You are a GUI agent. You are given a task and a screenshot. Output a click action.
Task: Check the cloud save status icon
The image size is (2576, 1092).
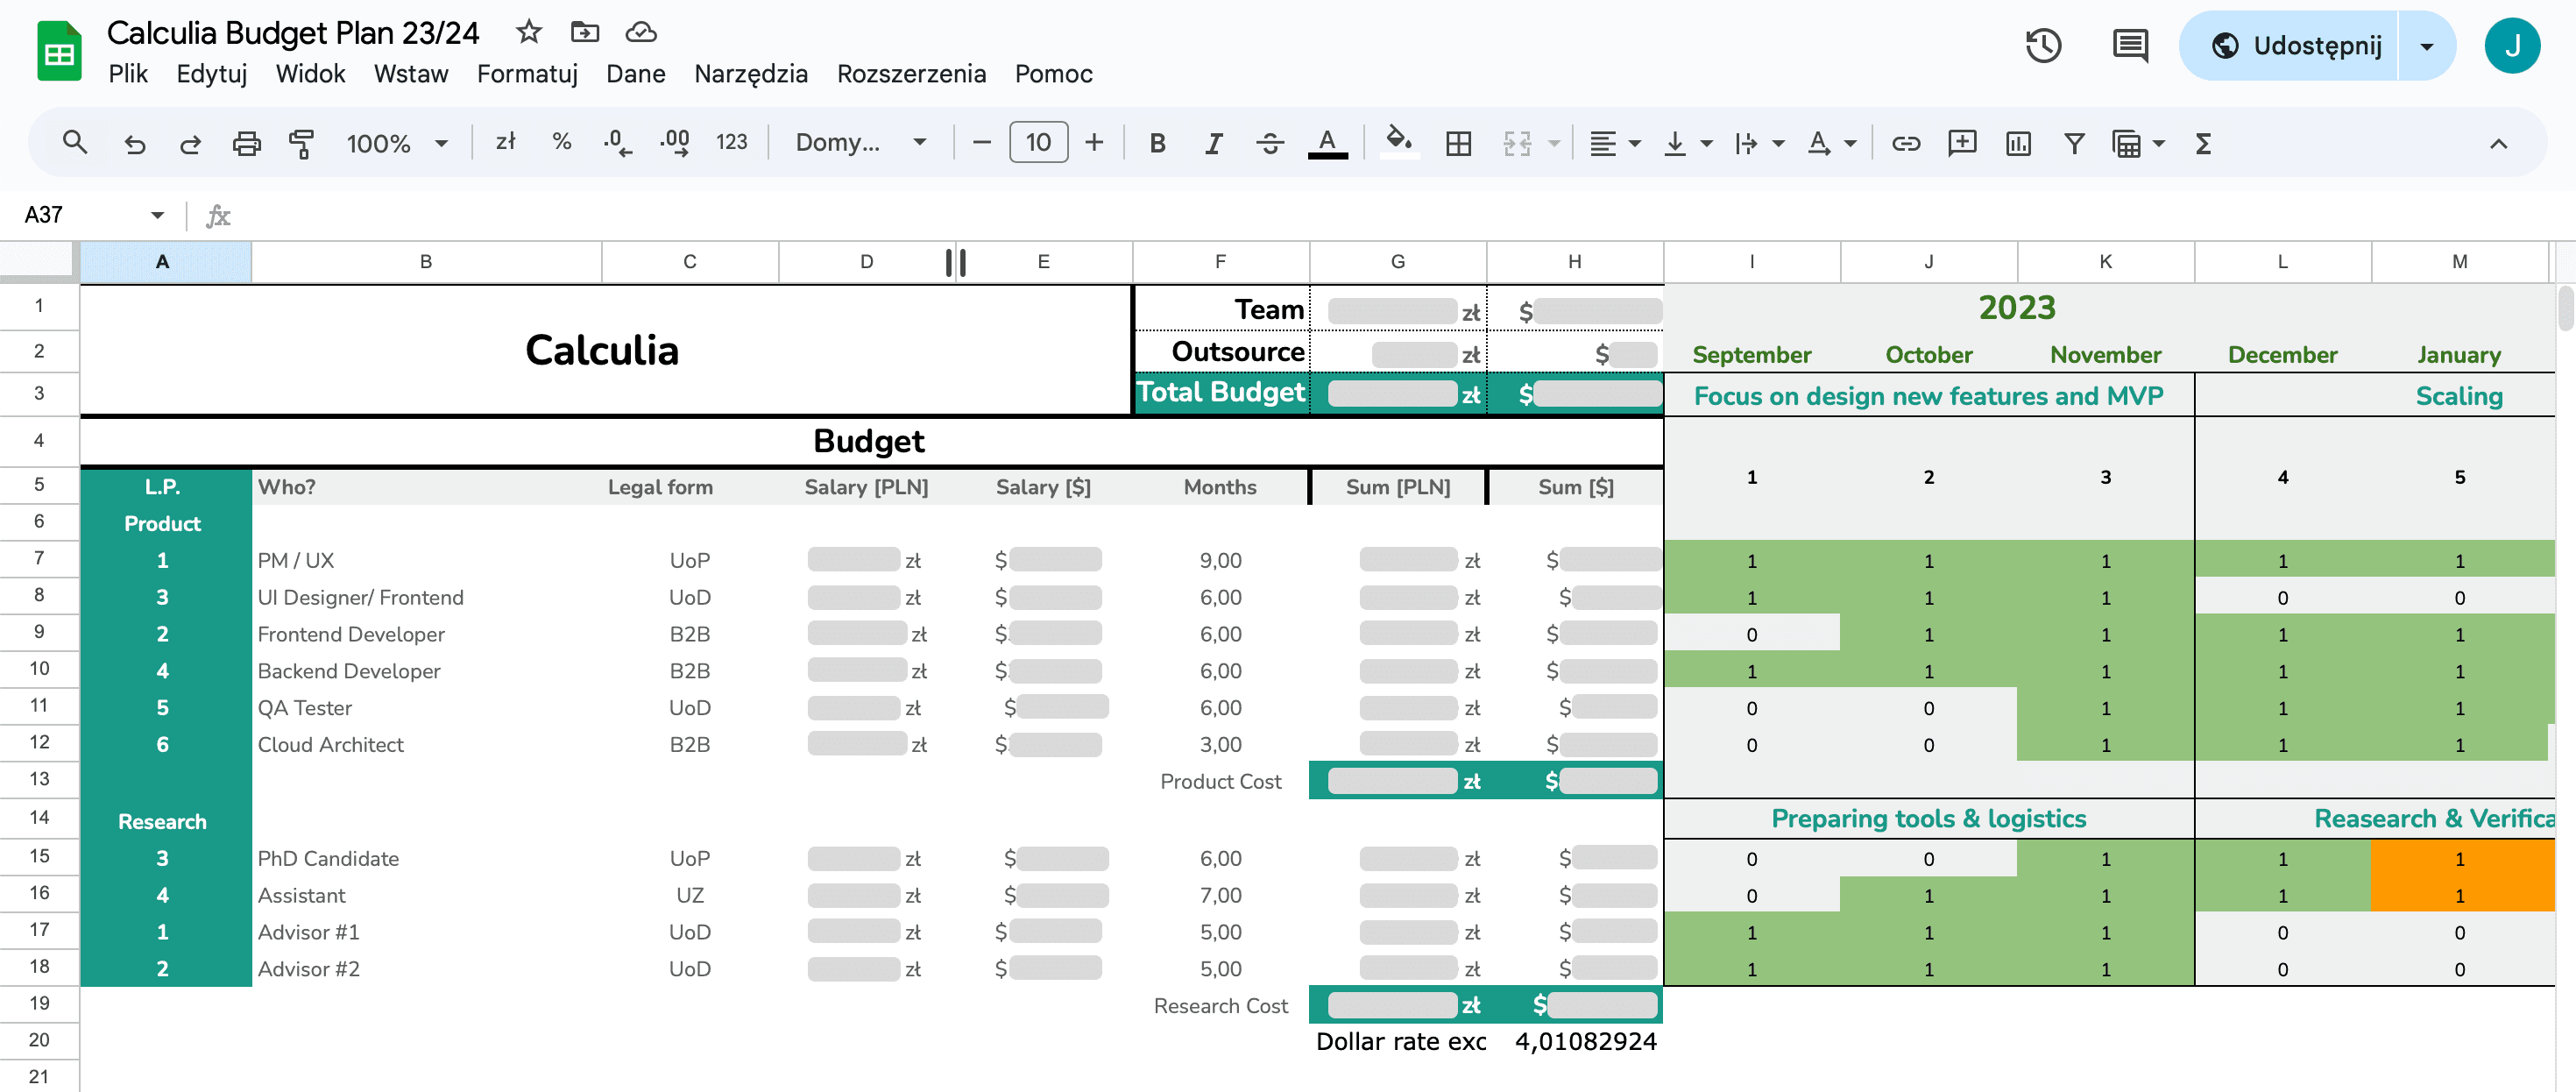(641, 32)
